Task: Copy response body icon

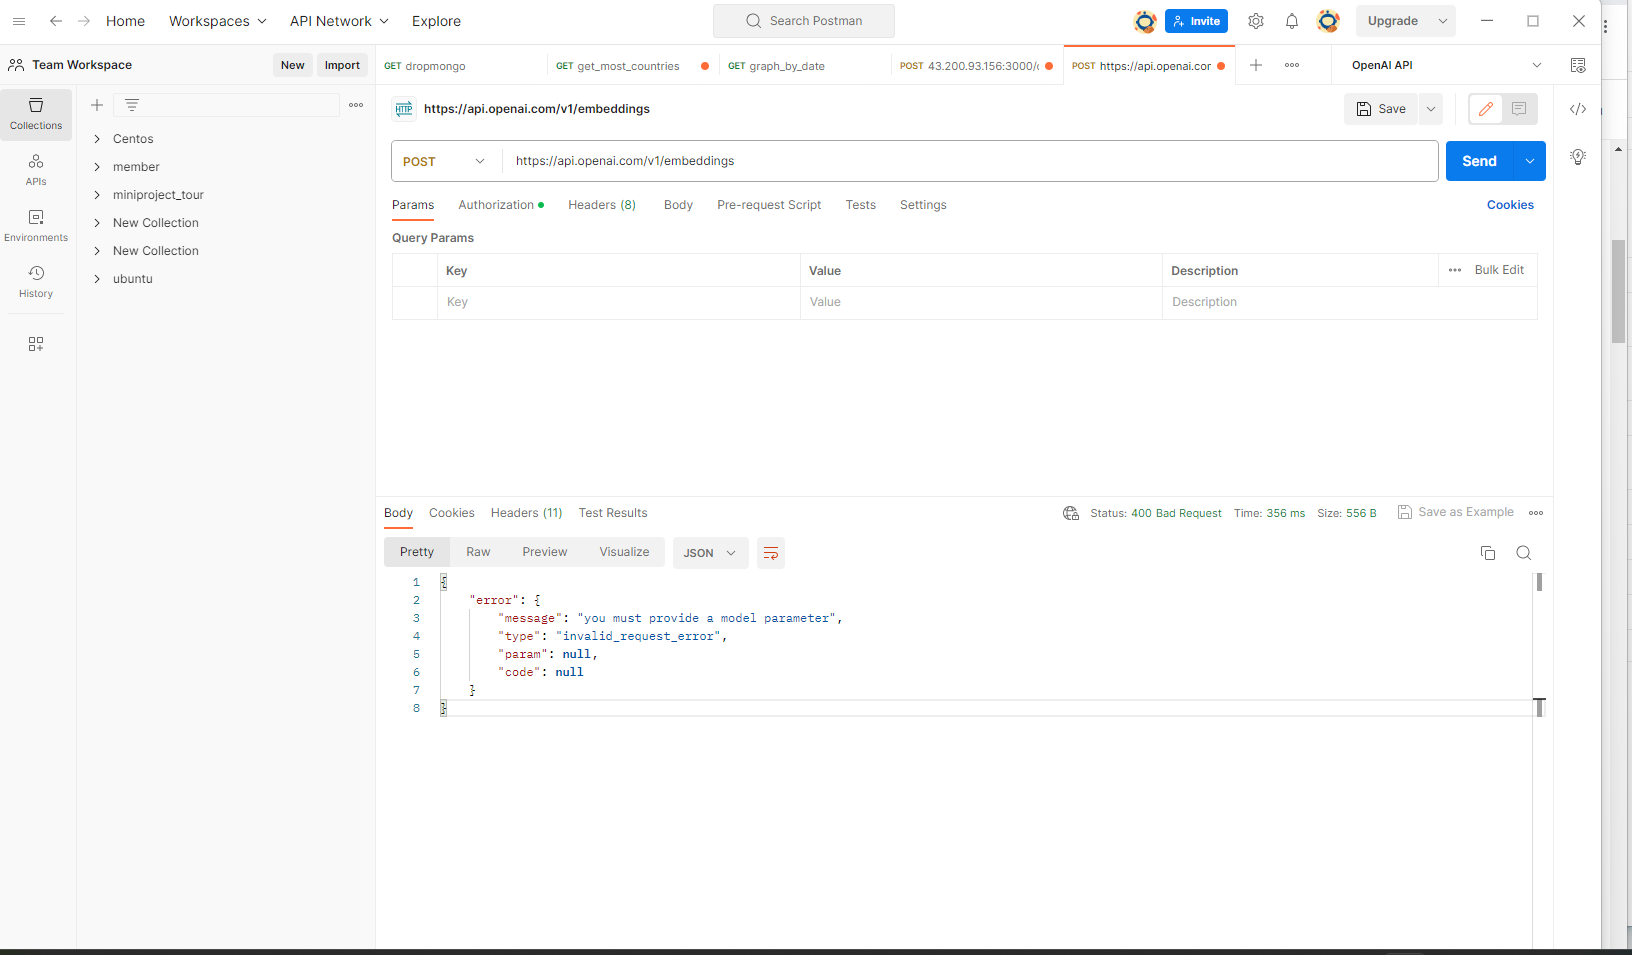Action: coord(1488,553)
